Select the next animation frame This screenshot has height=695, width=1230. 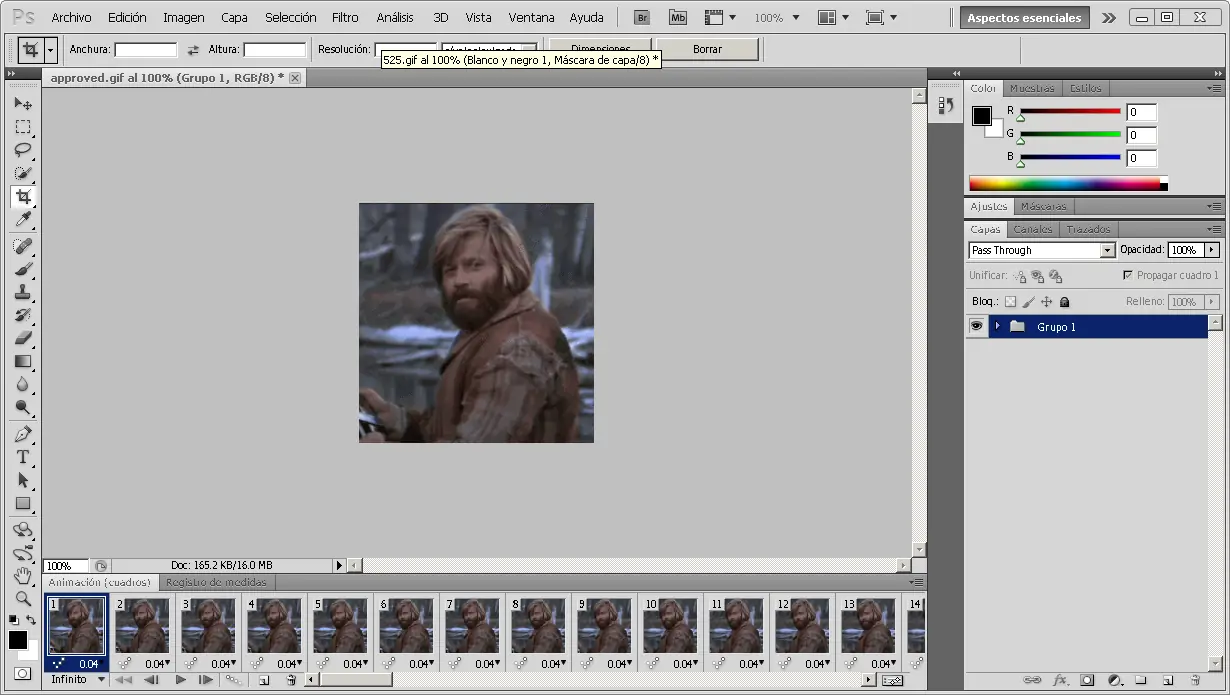click(206, 680)
